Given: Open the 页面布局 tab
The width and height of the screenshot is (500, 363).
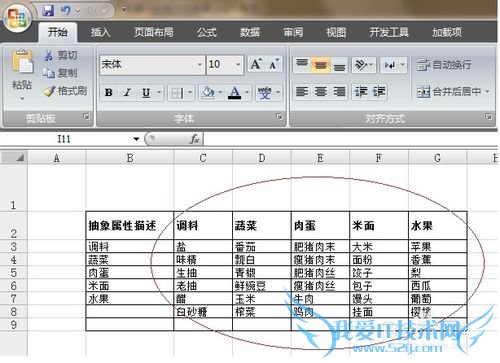Looking at the screenshot, I should click(154, 32).
